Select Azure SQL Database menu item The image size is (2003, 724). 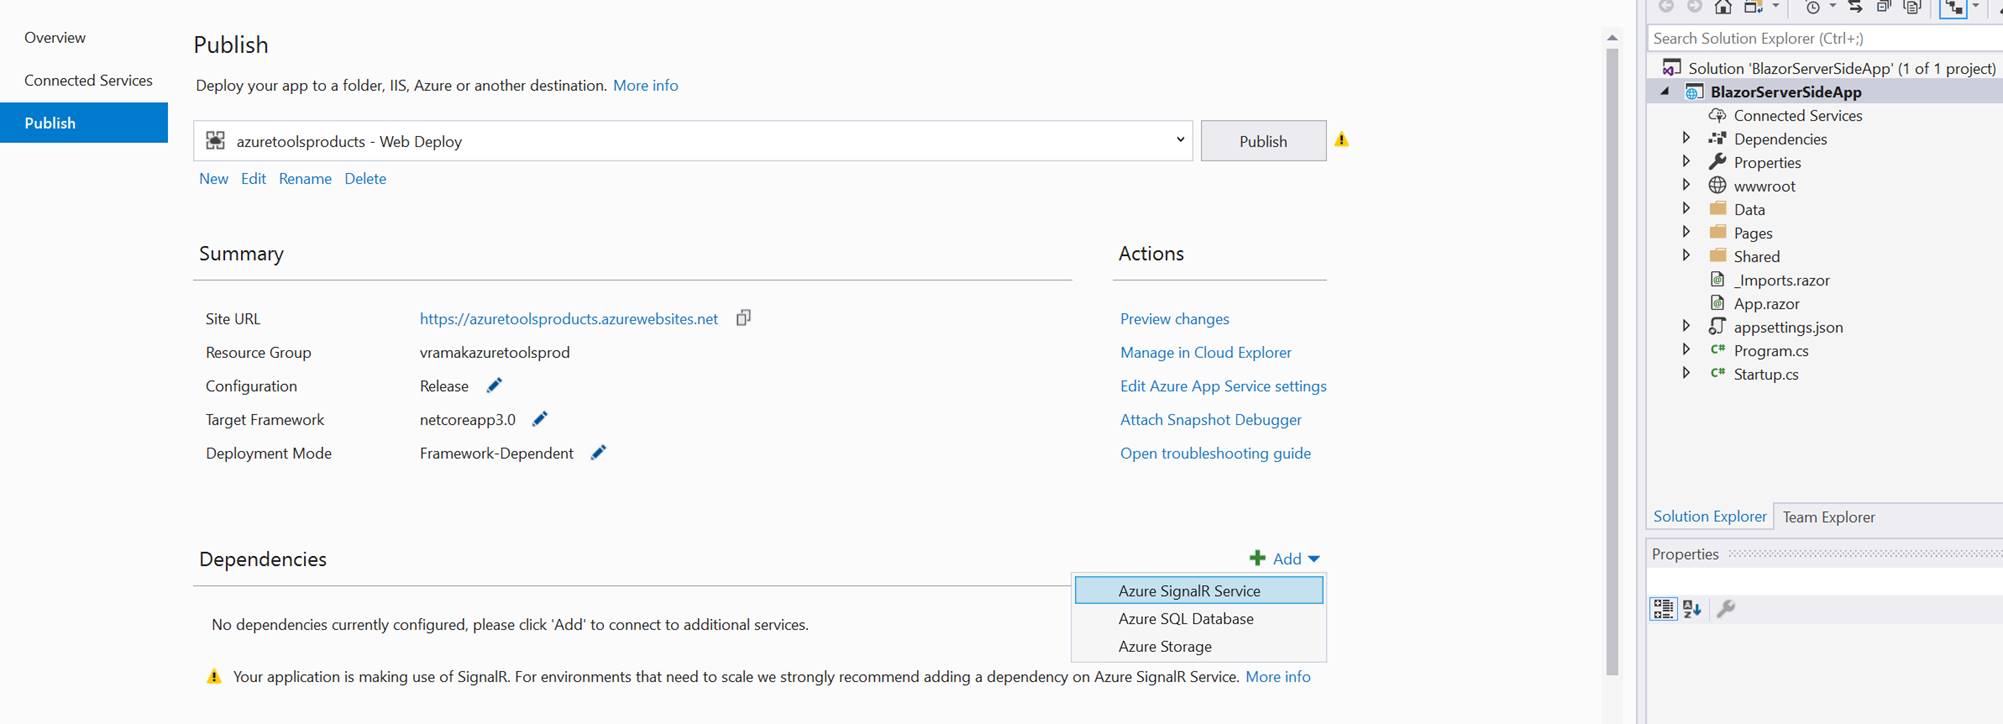pyautogui.click(x=1199, y=618)
